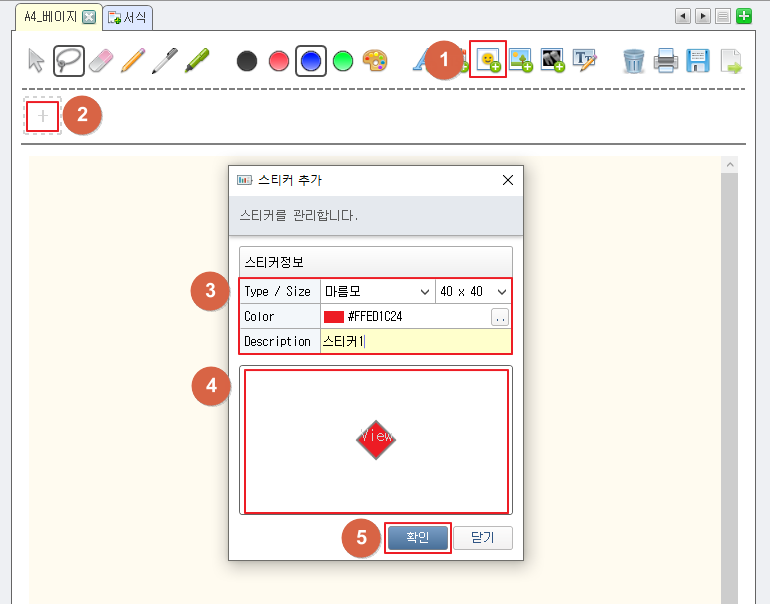Click the floppy disk save icon
The height and width of the screenshot is (604, 770).
coord(698,61)
